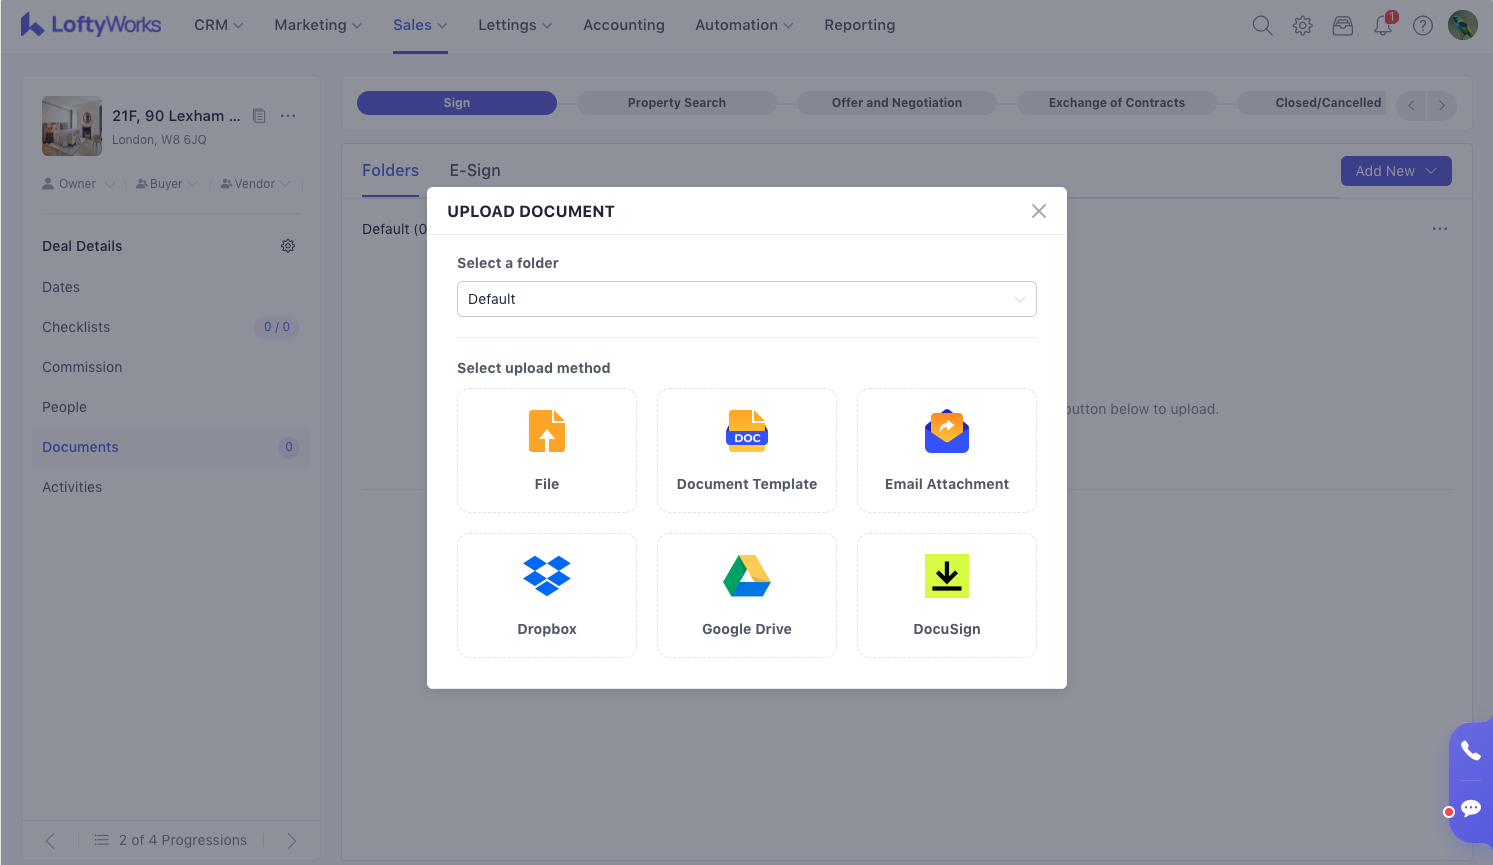The image size is (1493, 865).
Task: Pick Email Attachment as upload method
Action: [946, 450]
